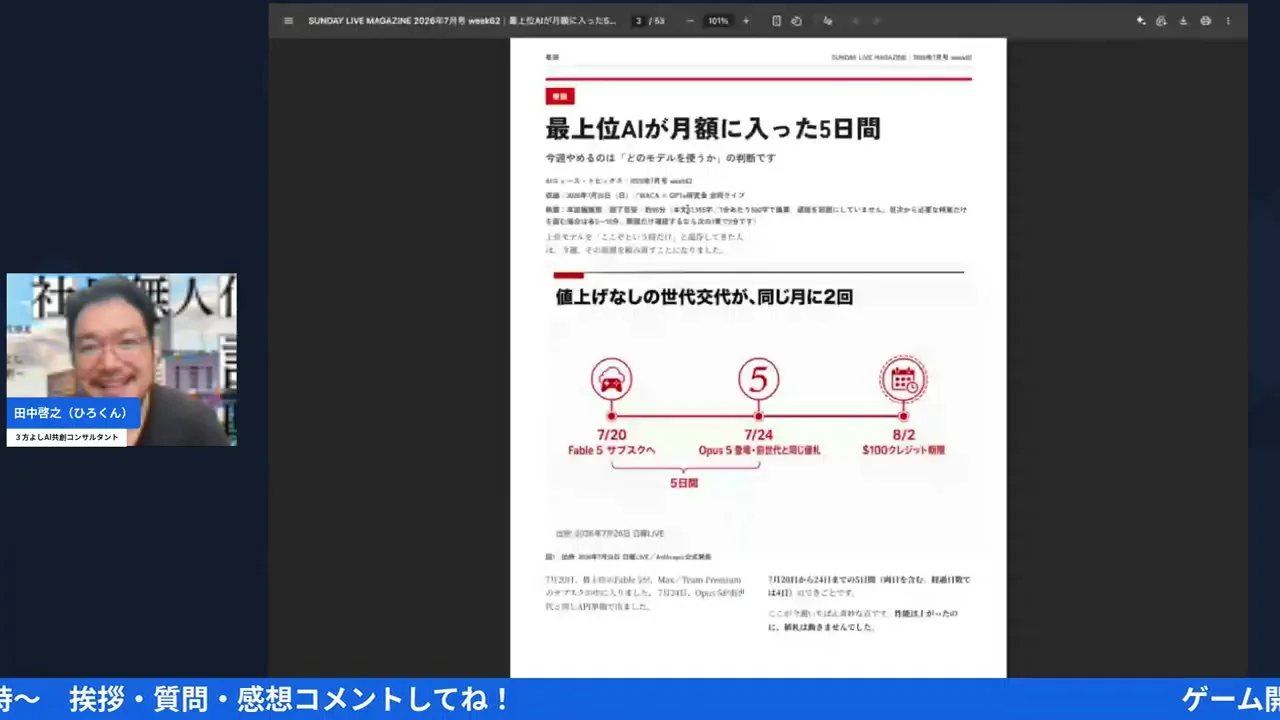Click the red tag above the headline

coord(559,96)
